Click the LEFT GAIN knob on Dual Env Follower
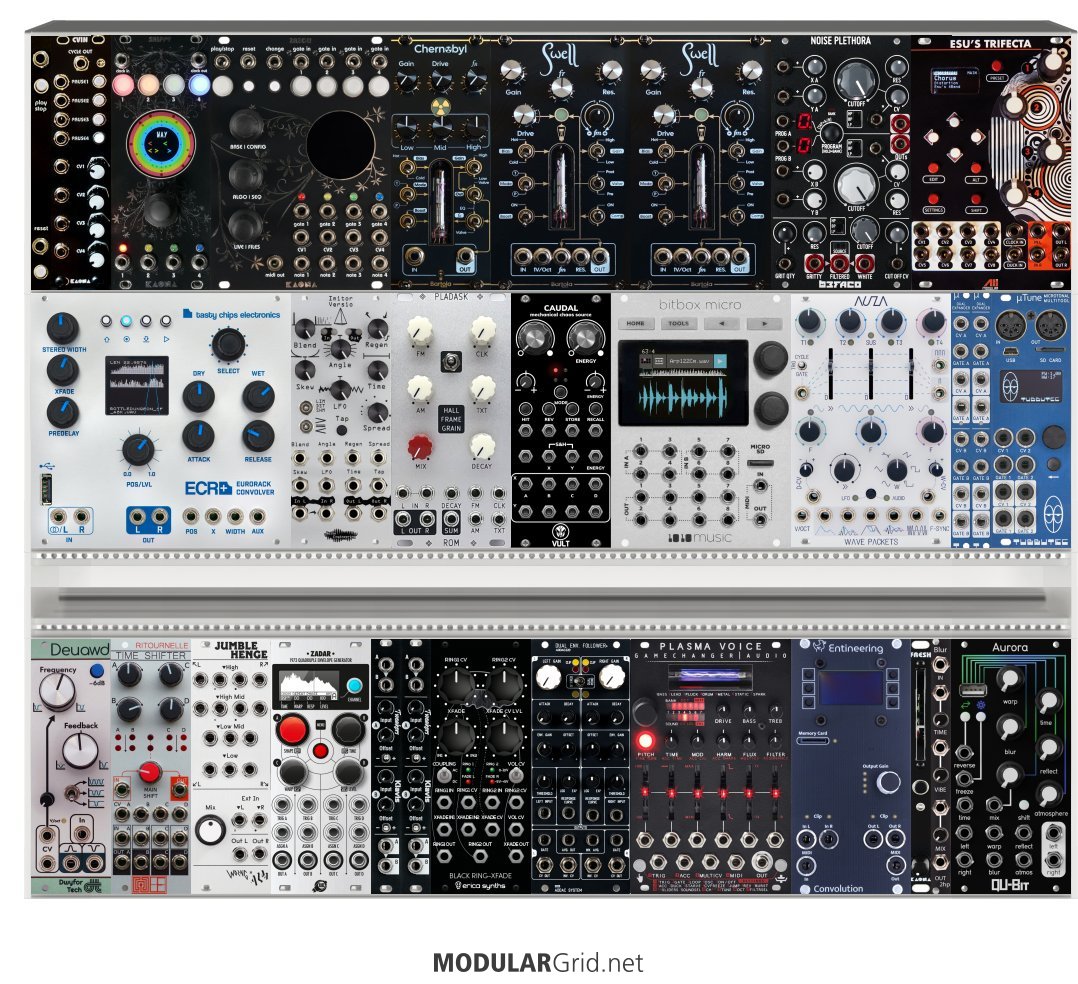Image resolution: width=1078 pixels, height=984 pixels. point(549,678)
